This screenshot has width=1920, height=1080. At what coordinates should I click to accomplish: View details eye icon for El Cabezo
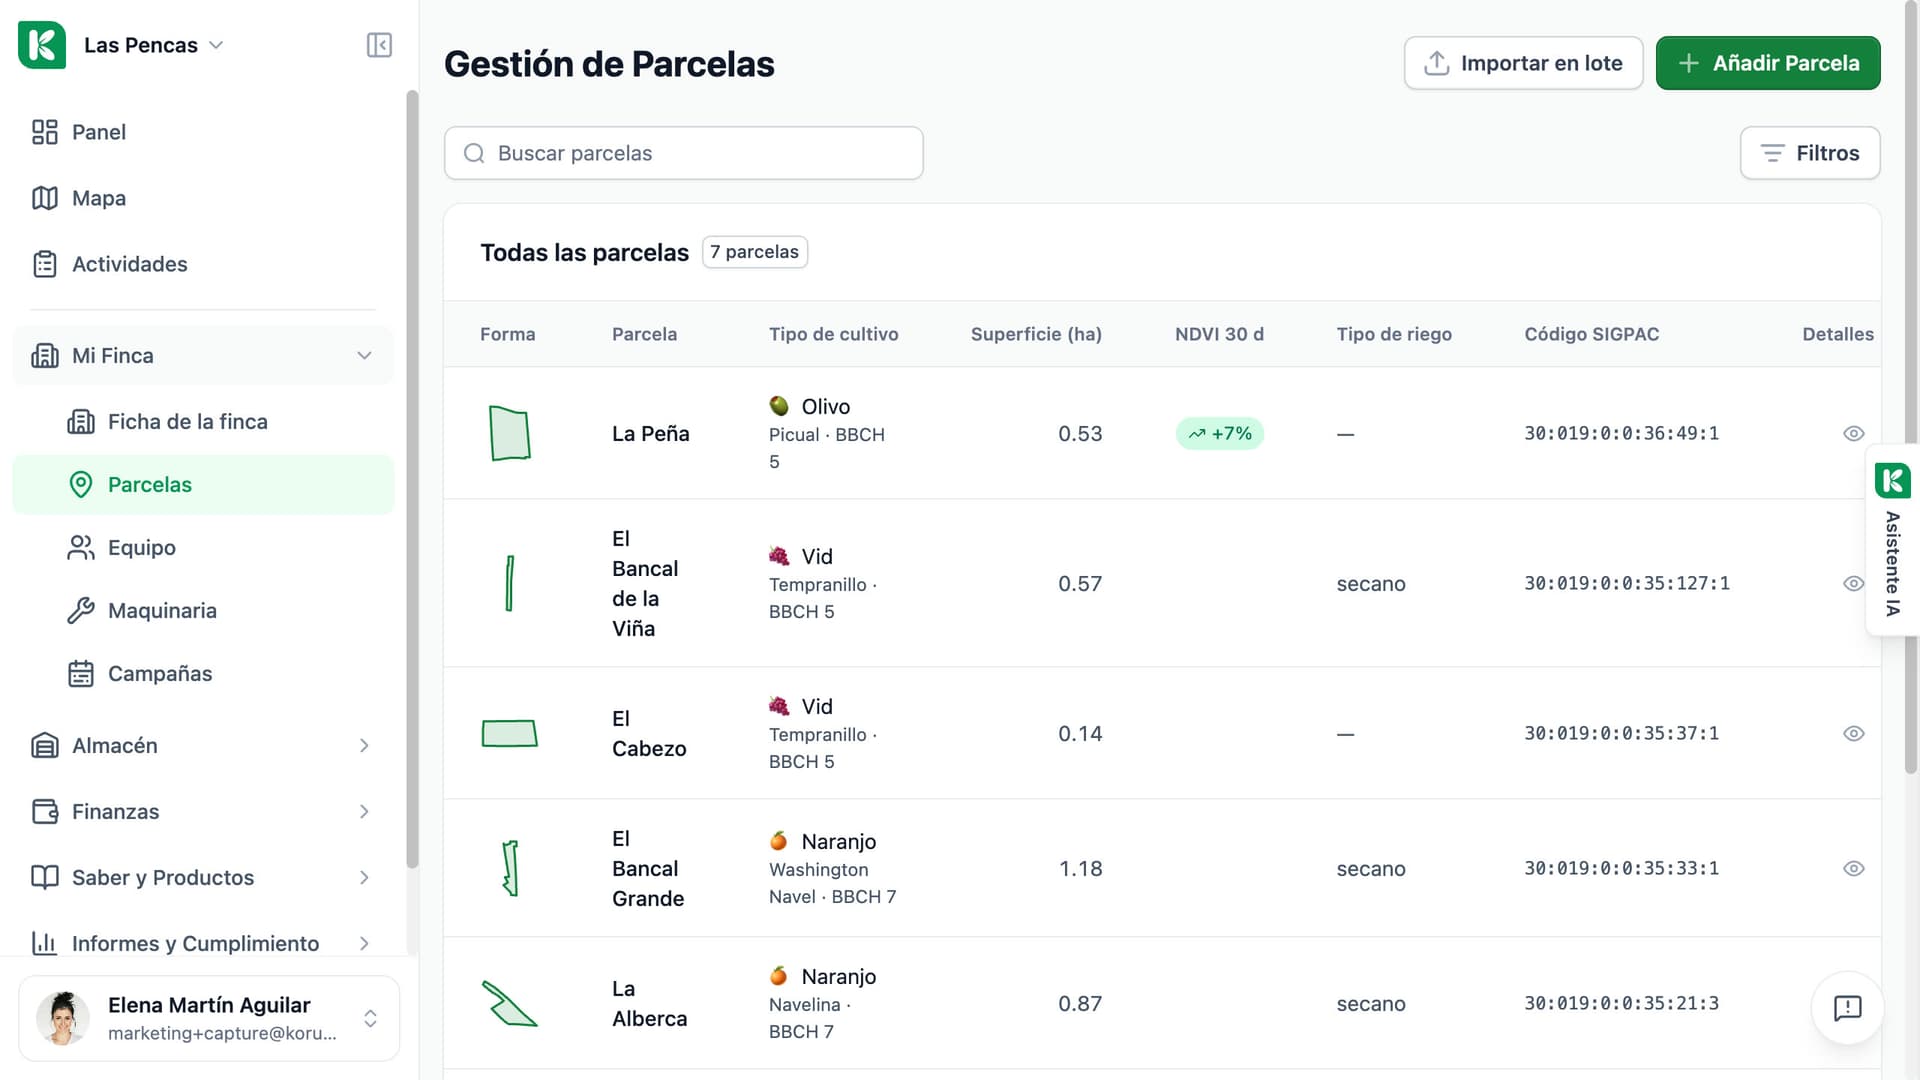pos(1853,733)
